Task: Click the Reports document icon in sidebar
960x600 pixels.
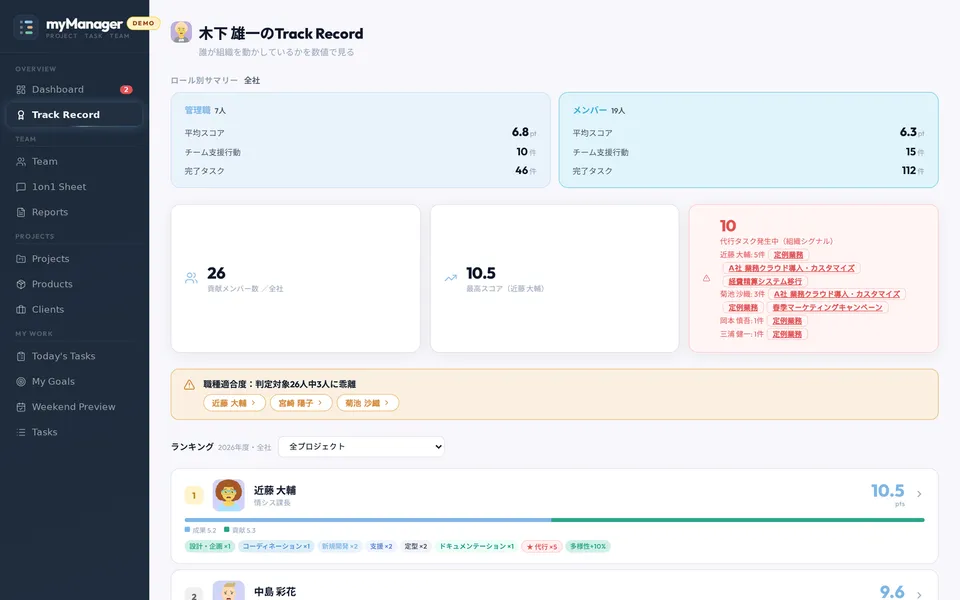Action: coord(21,212)
